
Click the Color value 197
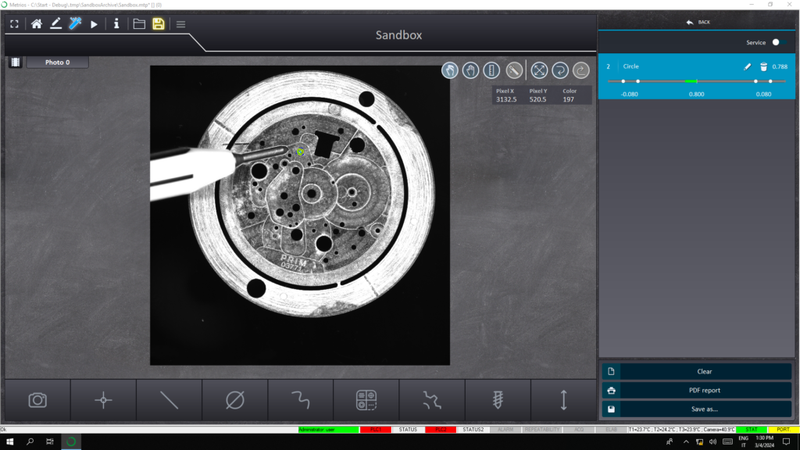[568, 99]
